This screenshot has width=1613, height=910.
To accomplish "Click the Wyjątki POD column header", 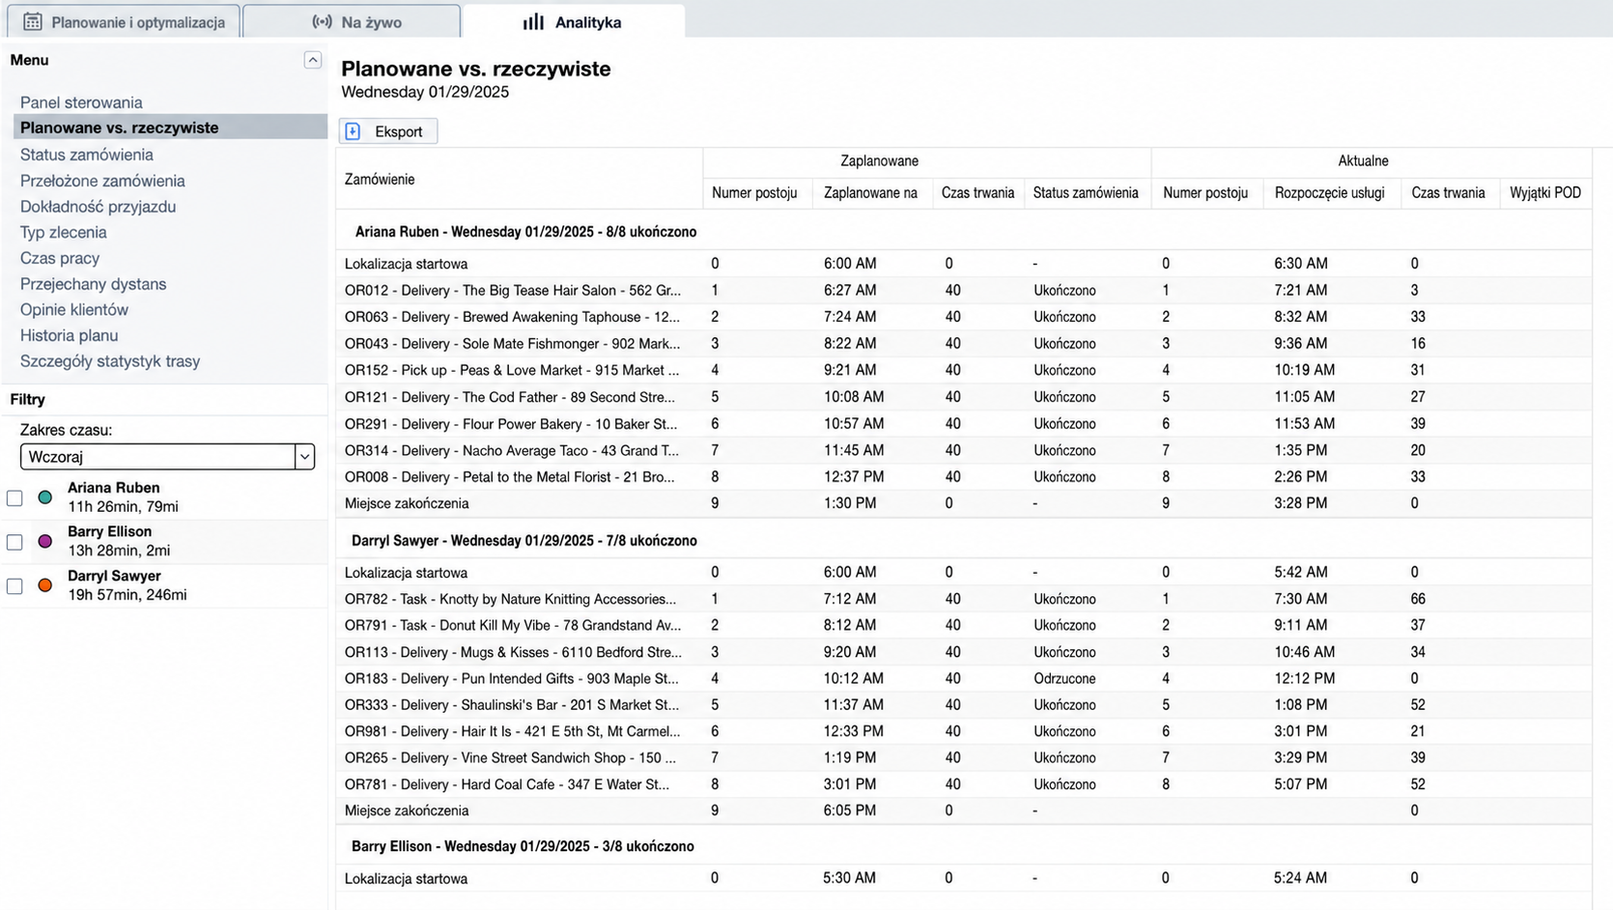I will 1545,193.
